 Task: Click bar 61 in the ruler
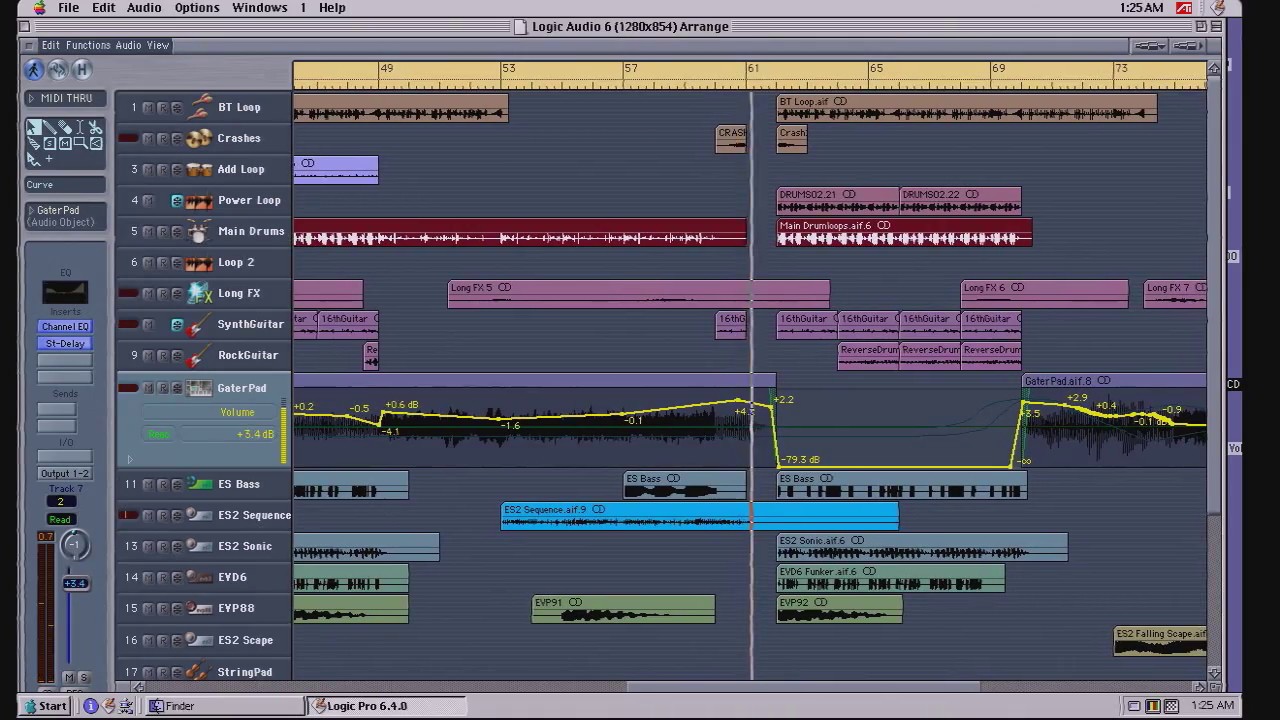(752, 69)
